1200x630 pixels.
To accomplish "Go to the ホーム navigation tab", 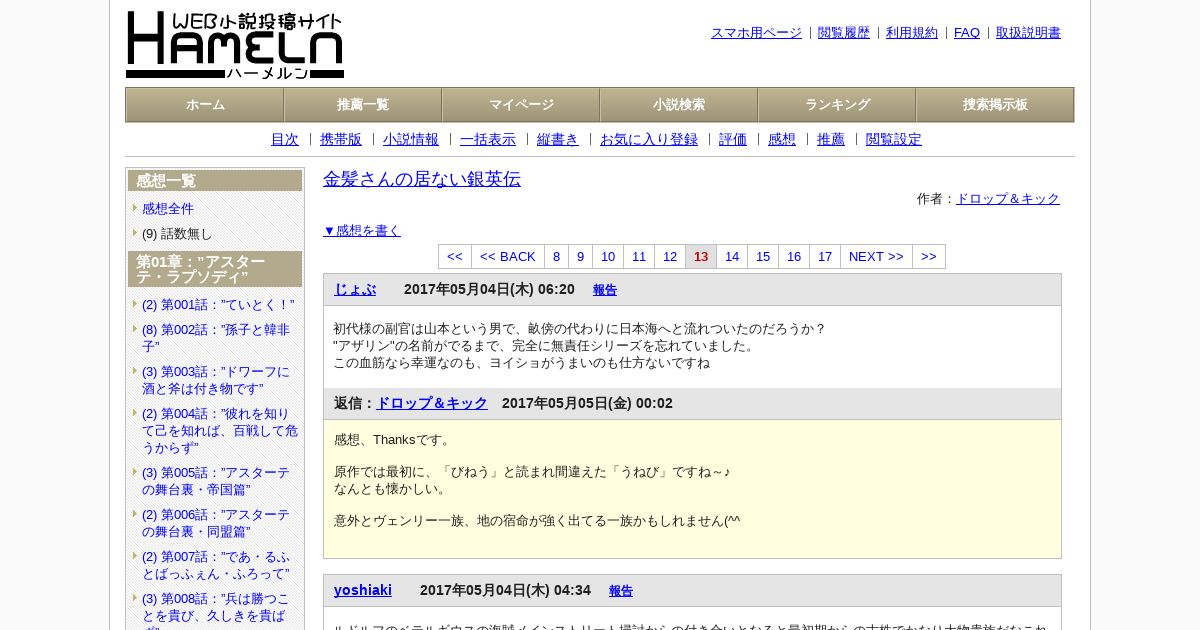I will pyautogui.click(x=205, y=105).
